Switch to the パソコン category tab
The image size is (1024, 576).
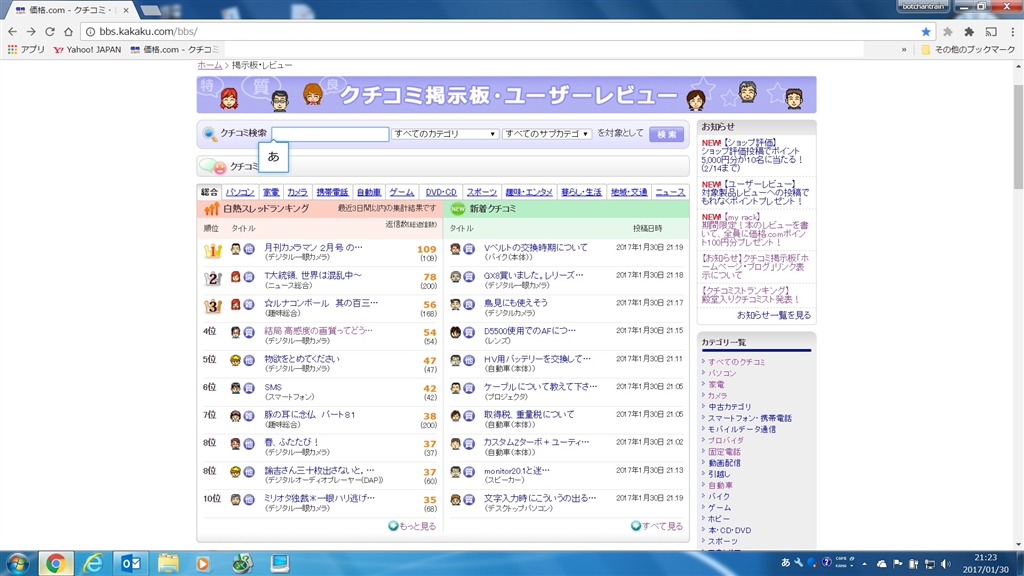240,192
